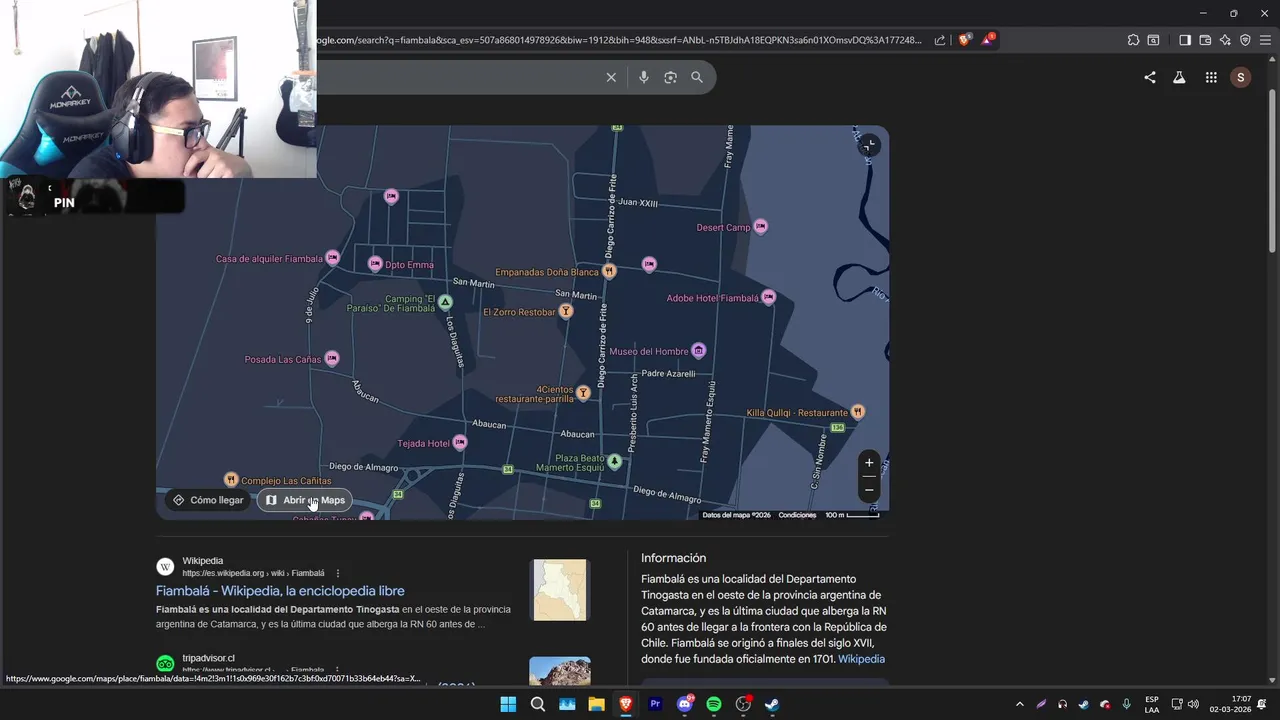Open Google Lens image search icon
Viewport: 1280px width, 720px height.
click(x=670, y=77)
